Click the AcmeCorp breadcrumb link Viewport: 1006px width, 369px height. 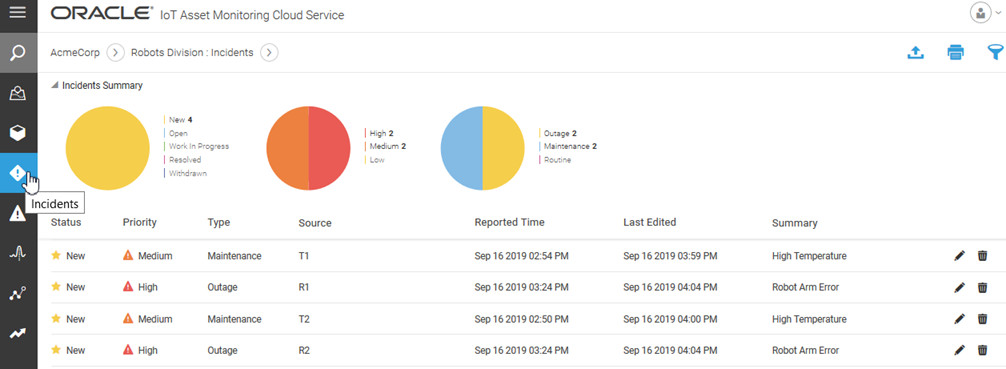pos(75,53)
